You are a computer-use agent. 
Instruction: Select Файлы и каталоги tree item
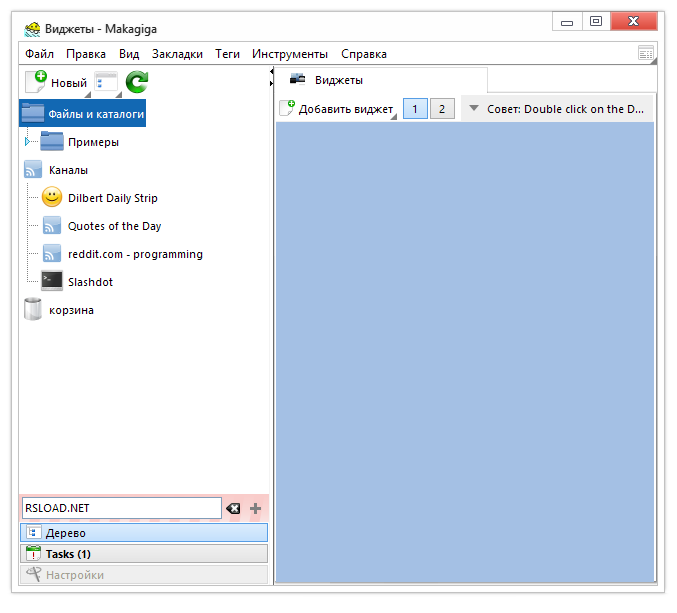82,113
